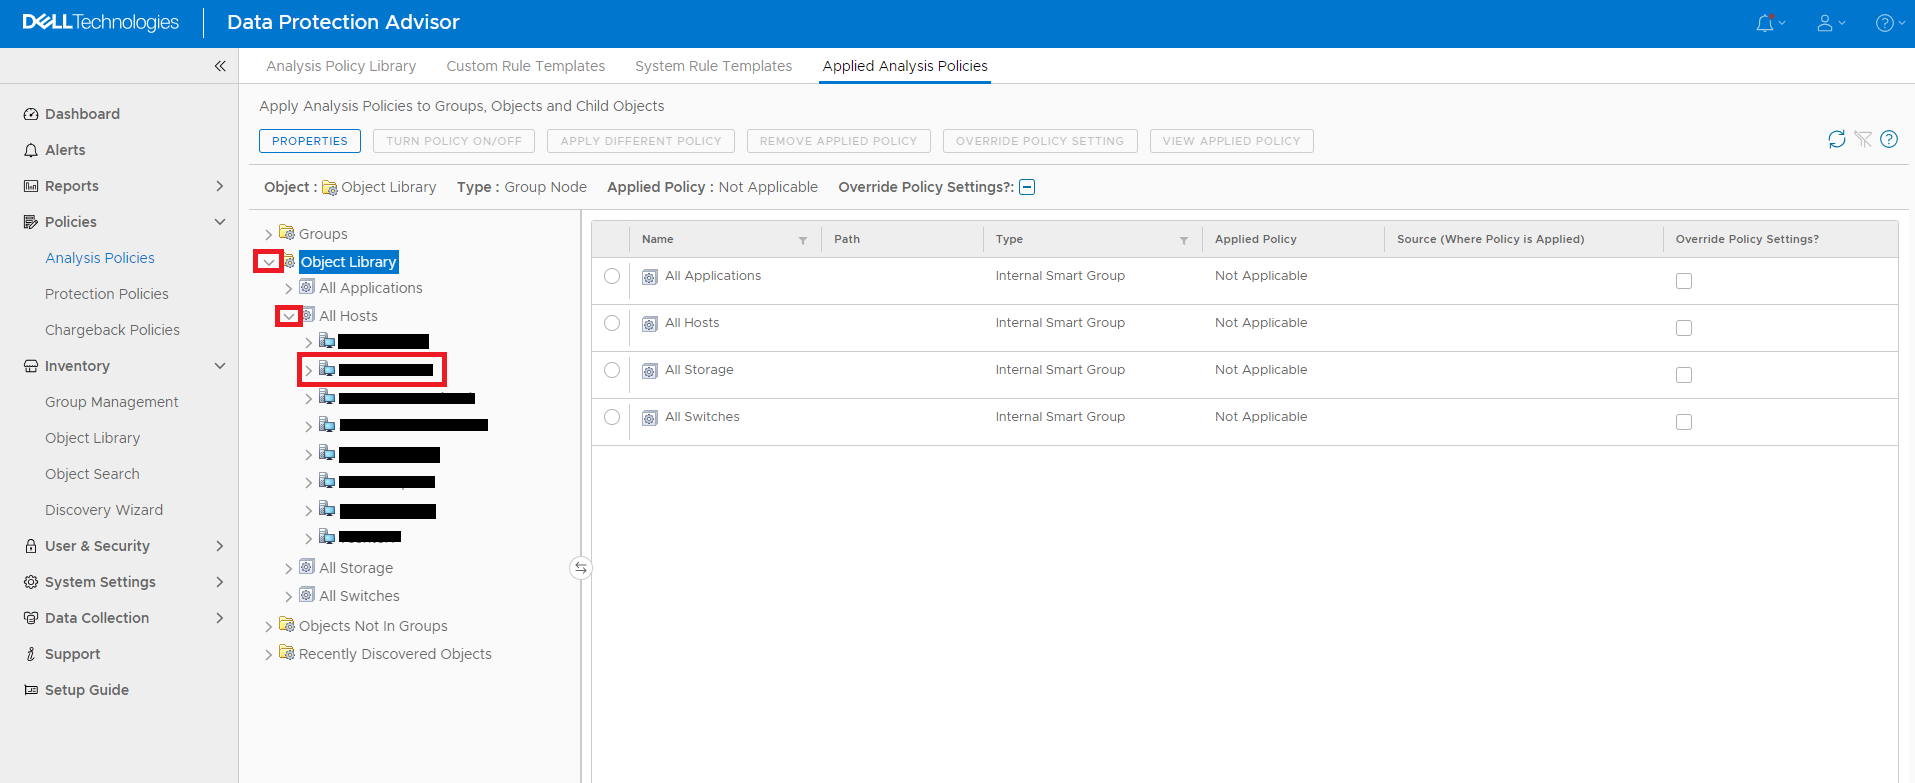Screen dimensions: 1915x783
Task: Click the All Hosts smart group icon in table
Action: 650,324
